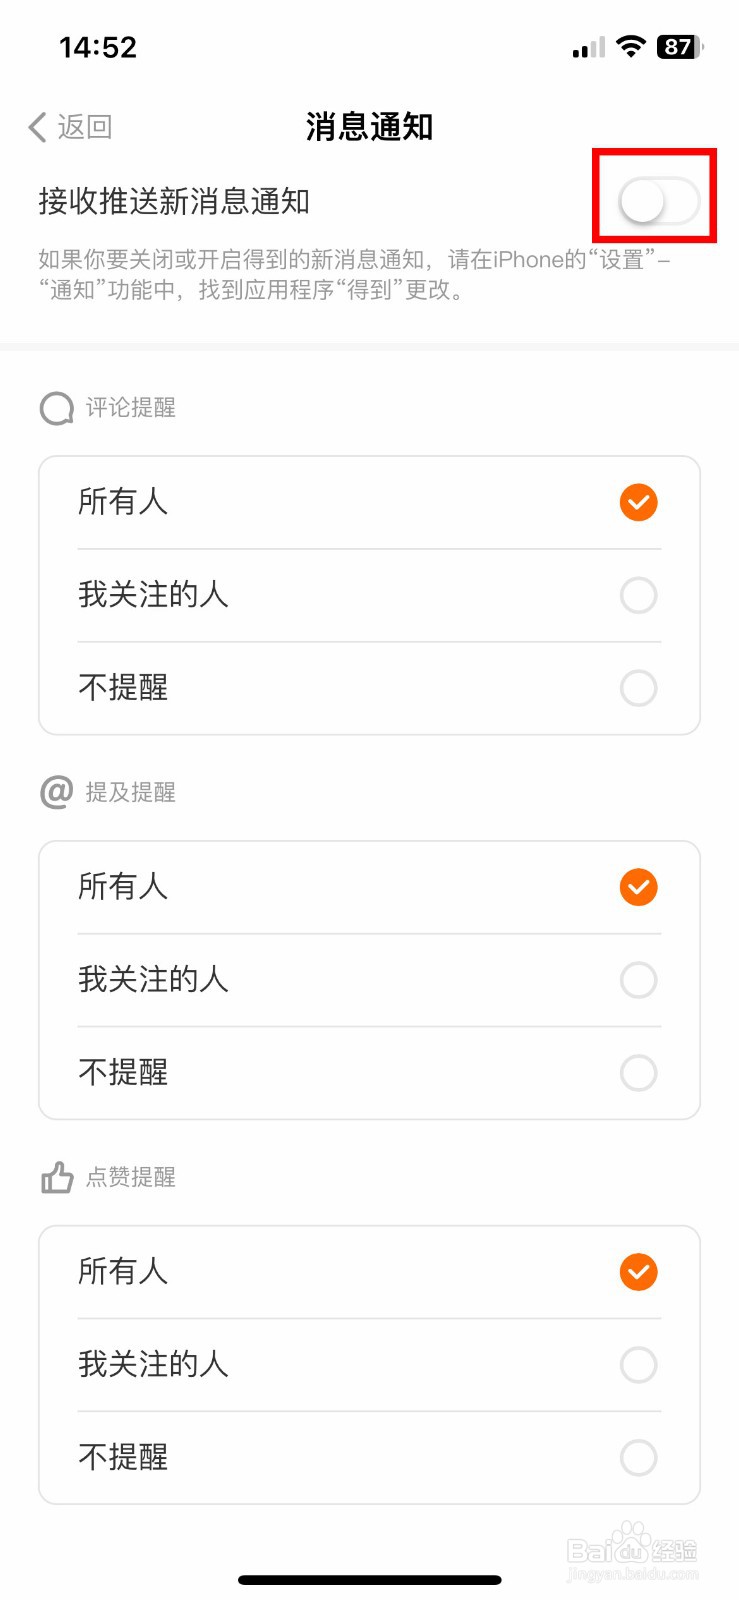
Task: Tap the checked 所有人 option under 提及提醒
Action: click(x=638, y=887)
